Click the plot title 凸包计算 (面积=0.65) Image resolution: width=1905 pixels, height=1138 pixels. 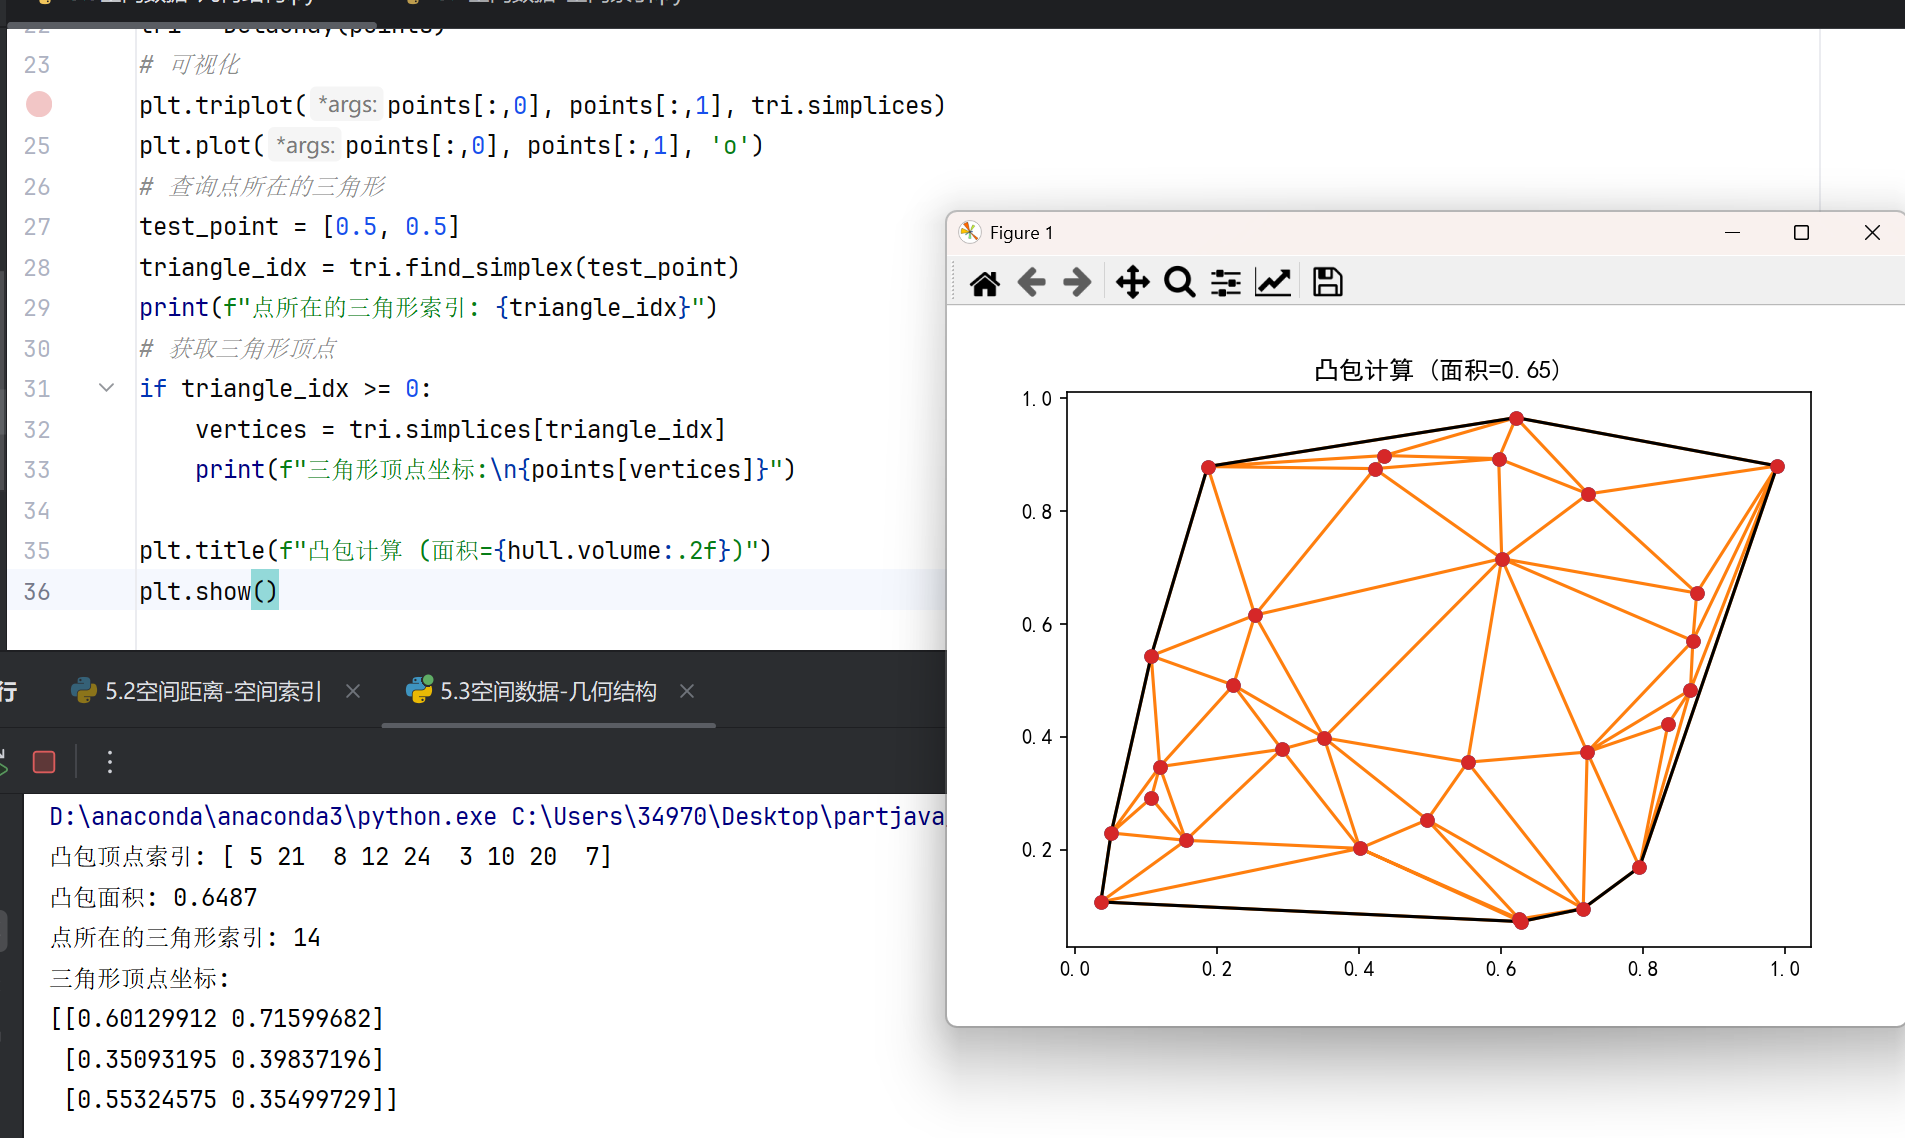[x=1437, y=370]
